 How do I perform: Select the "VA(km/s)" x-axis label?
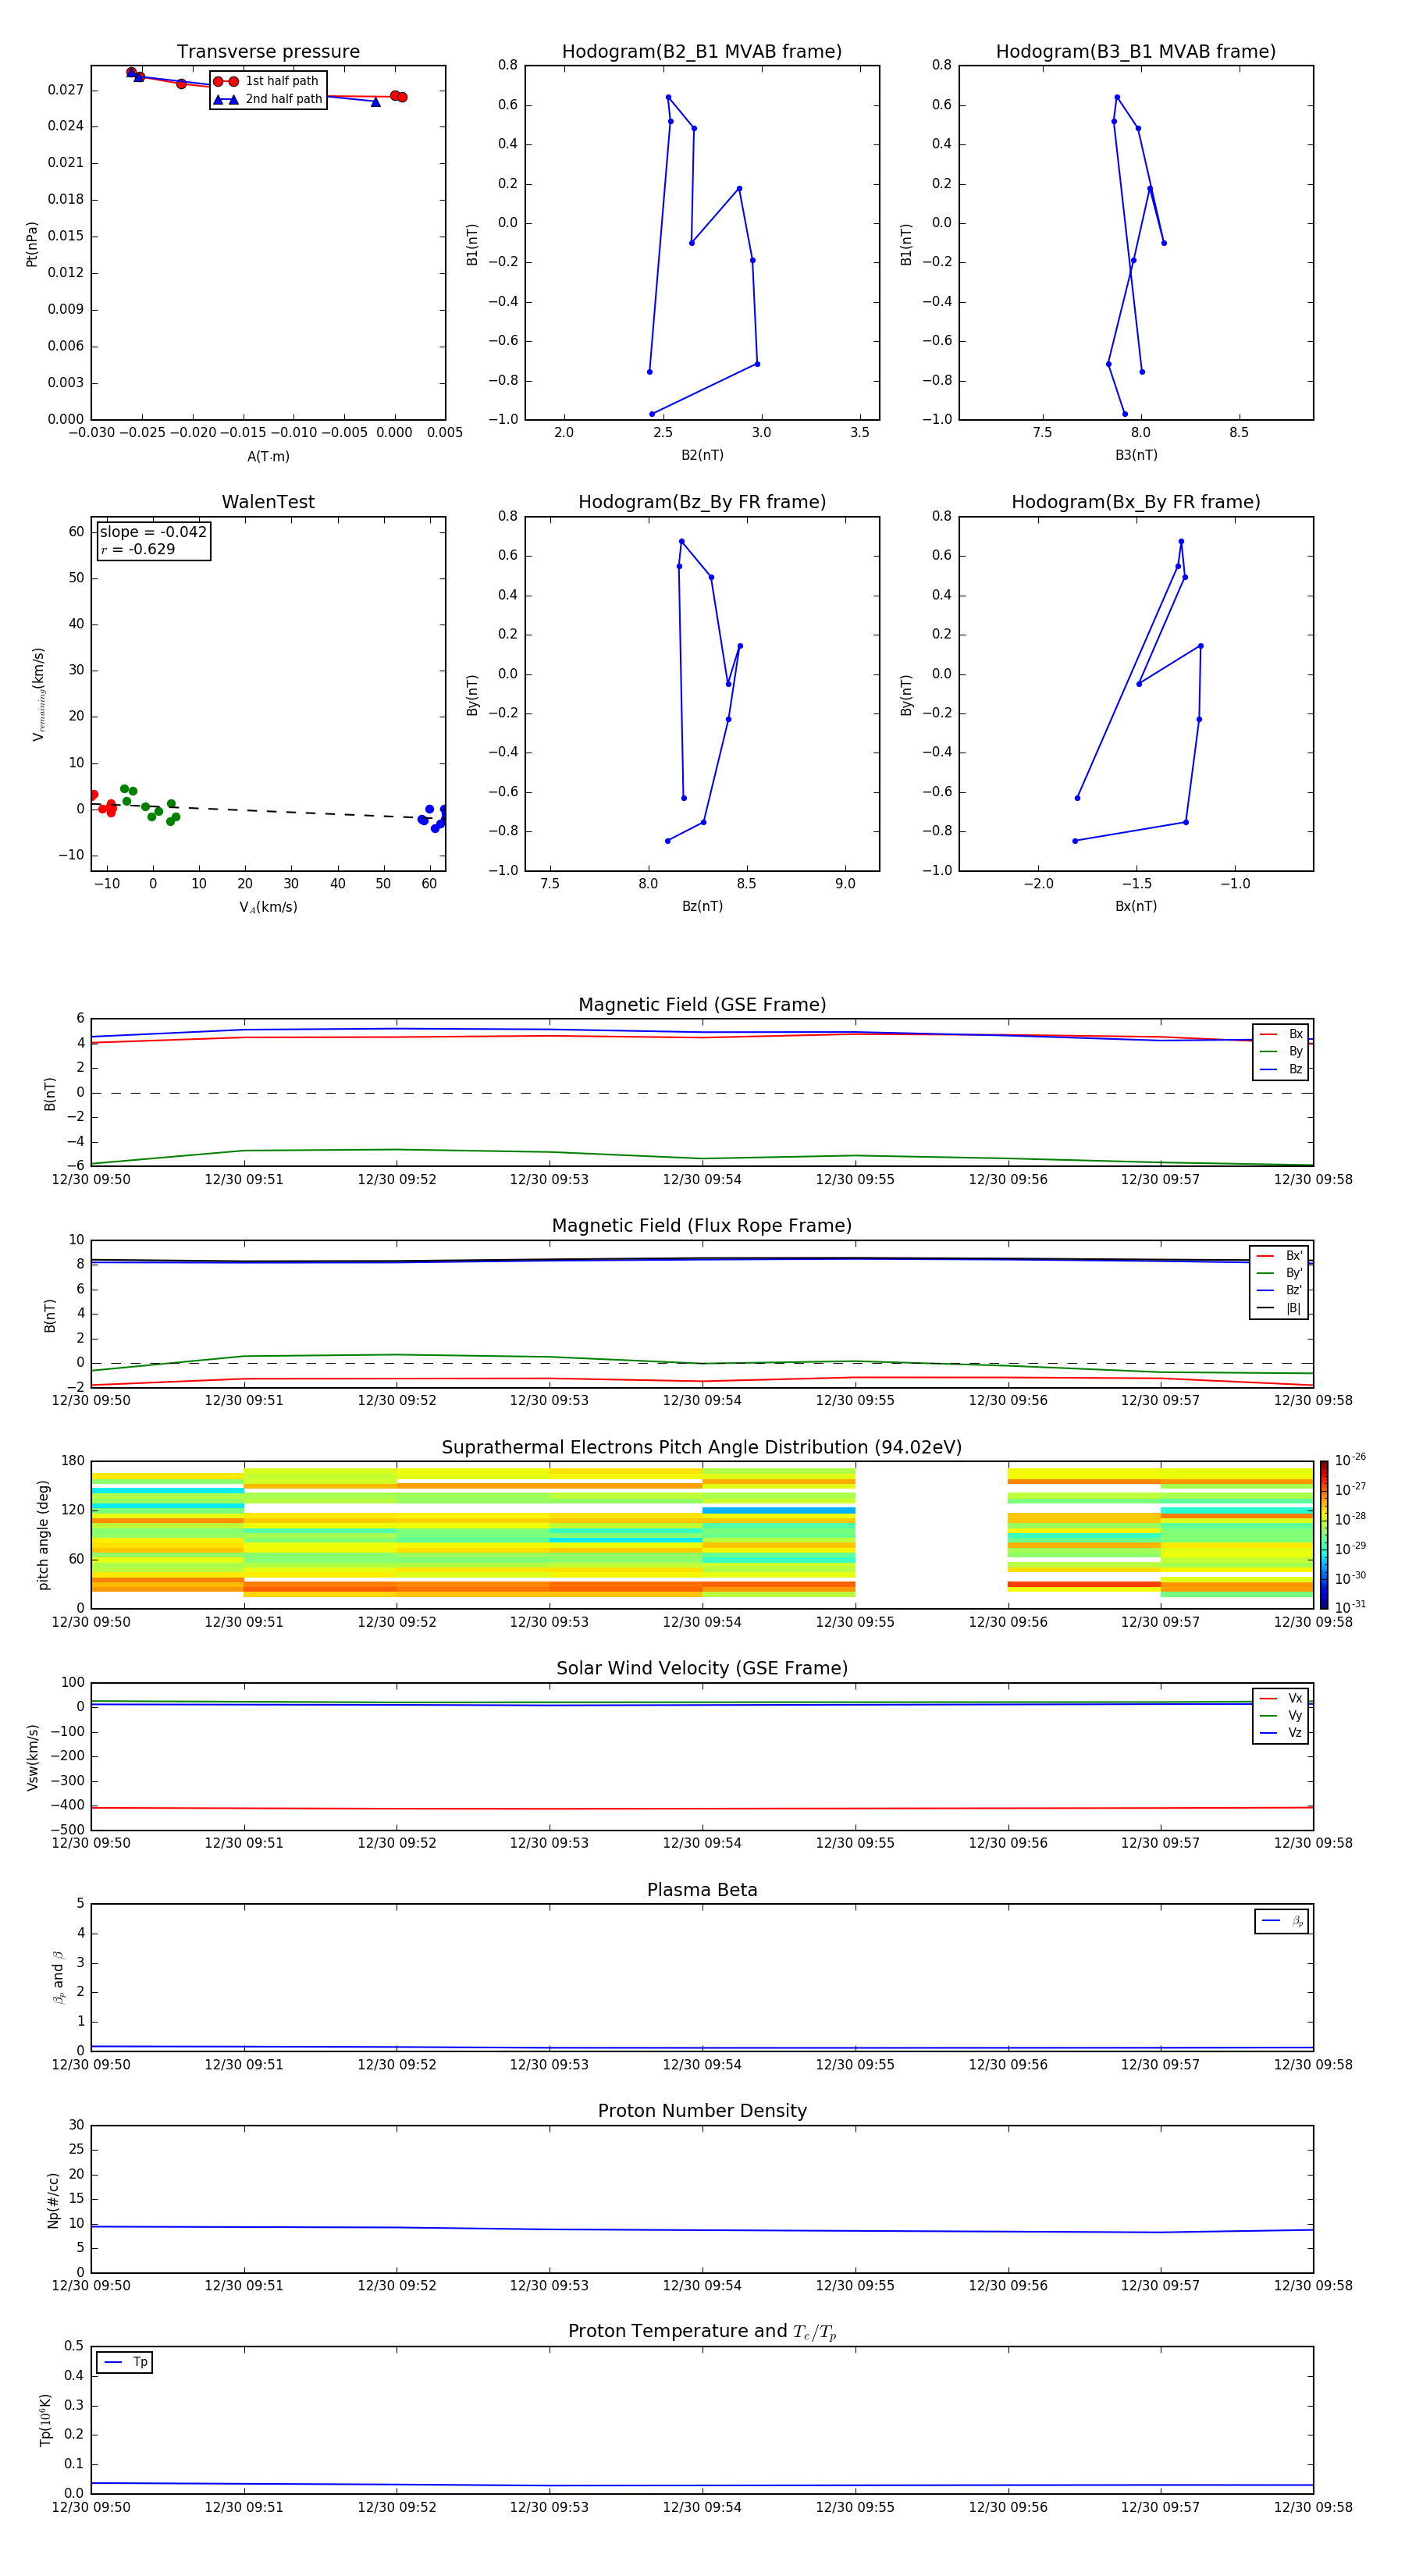click(268, 907)
